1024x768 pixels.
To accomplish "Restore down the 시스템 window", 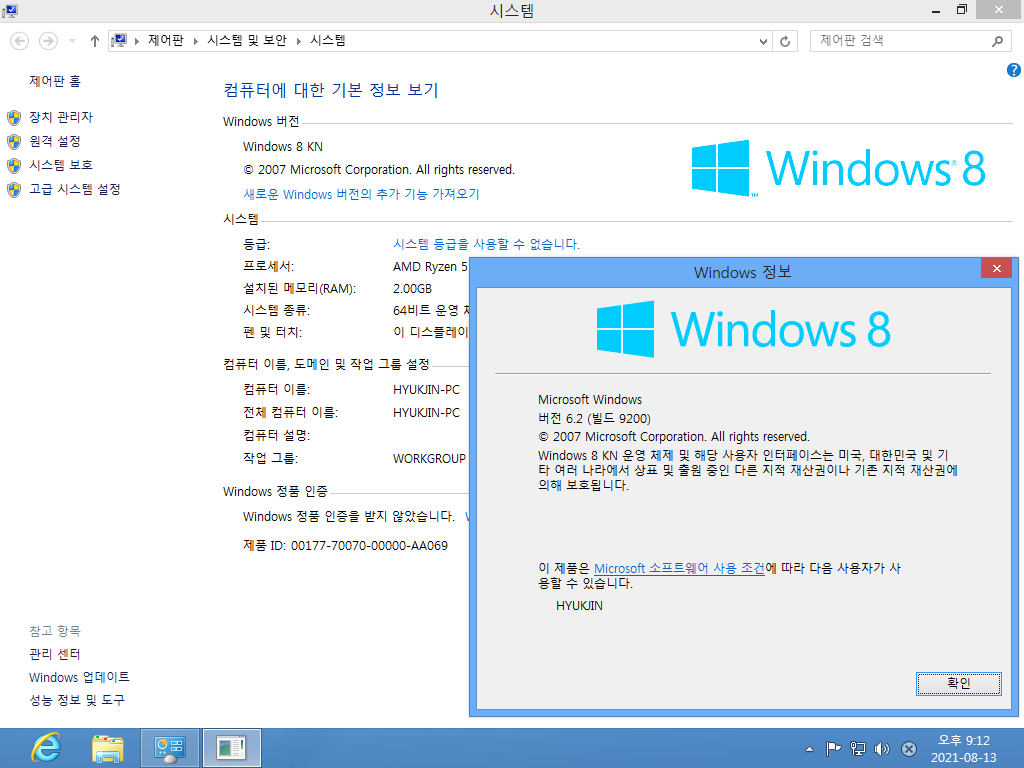I will pos(961,10).
